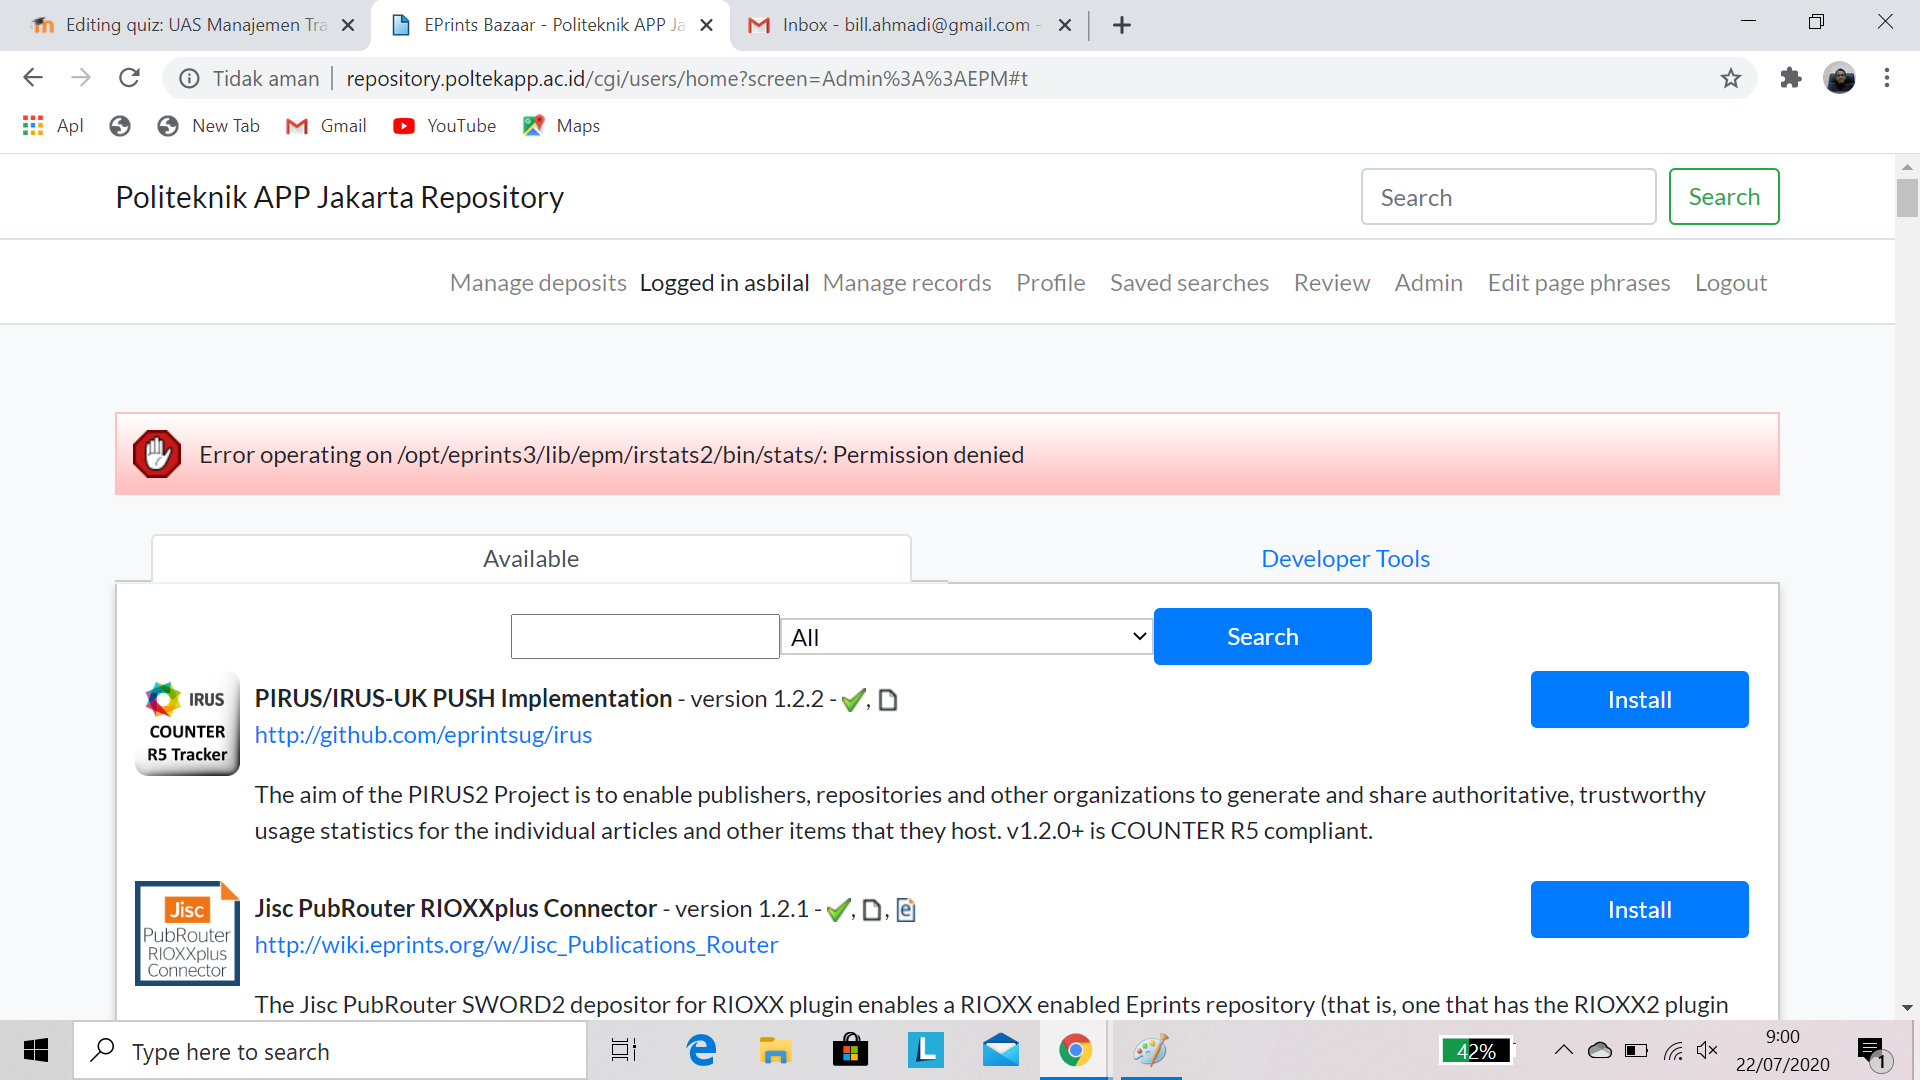This screenshot has width=1920, height=1080.
Task: Reload the current page
Action: (x=129, y=78)
